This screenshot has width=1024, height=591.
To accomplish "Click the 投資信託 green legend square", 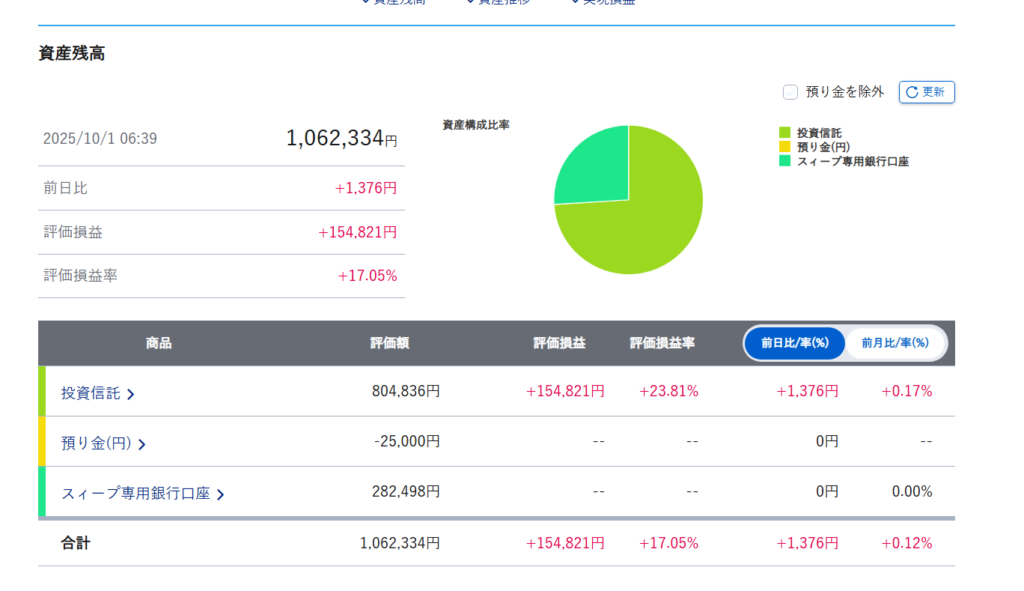I will (785, 132).
